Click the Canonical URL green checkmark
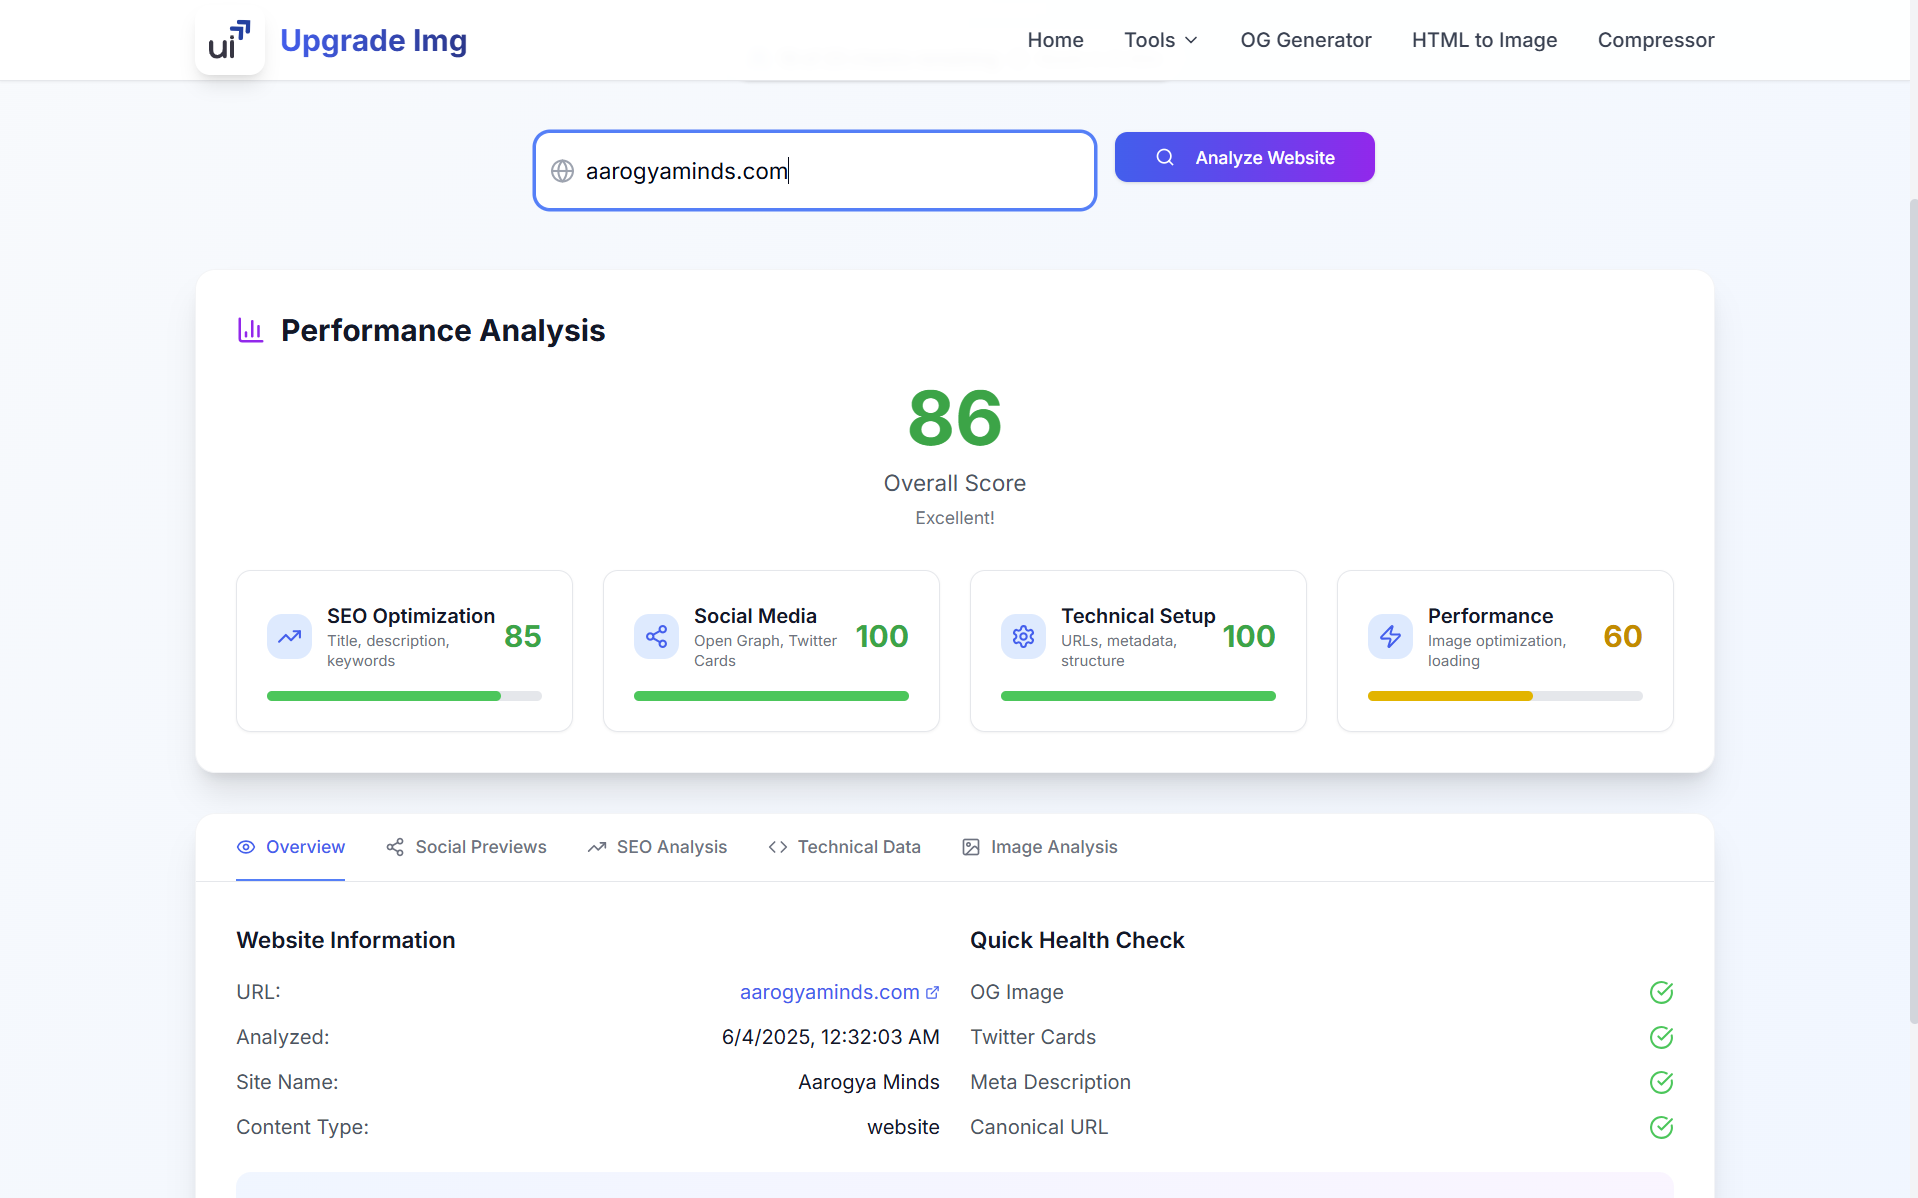Viewport: 1918px width, 1198px height. (1661, 1127)
